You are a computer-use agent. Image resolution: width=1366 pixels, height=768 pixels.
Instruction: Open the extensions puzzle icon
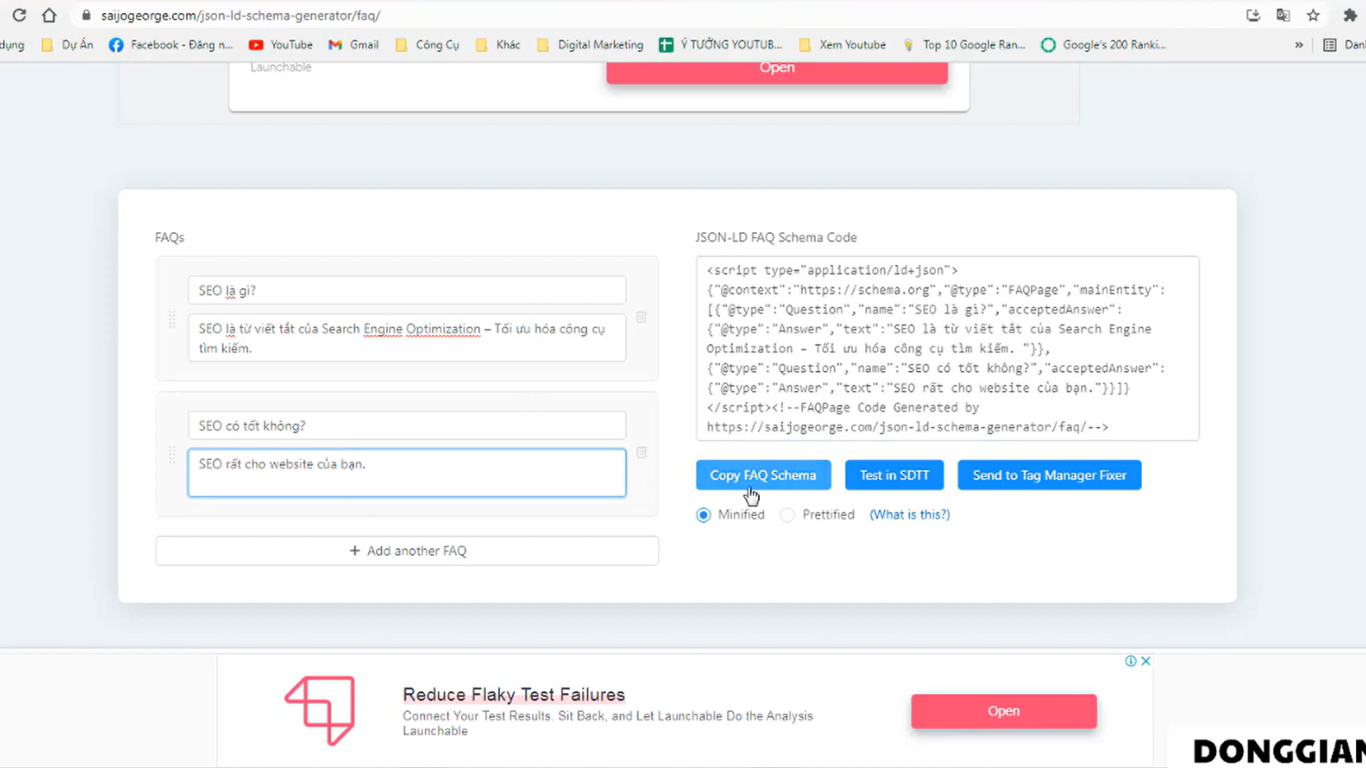point(1350,15)
